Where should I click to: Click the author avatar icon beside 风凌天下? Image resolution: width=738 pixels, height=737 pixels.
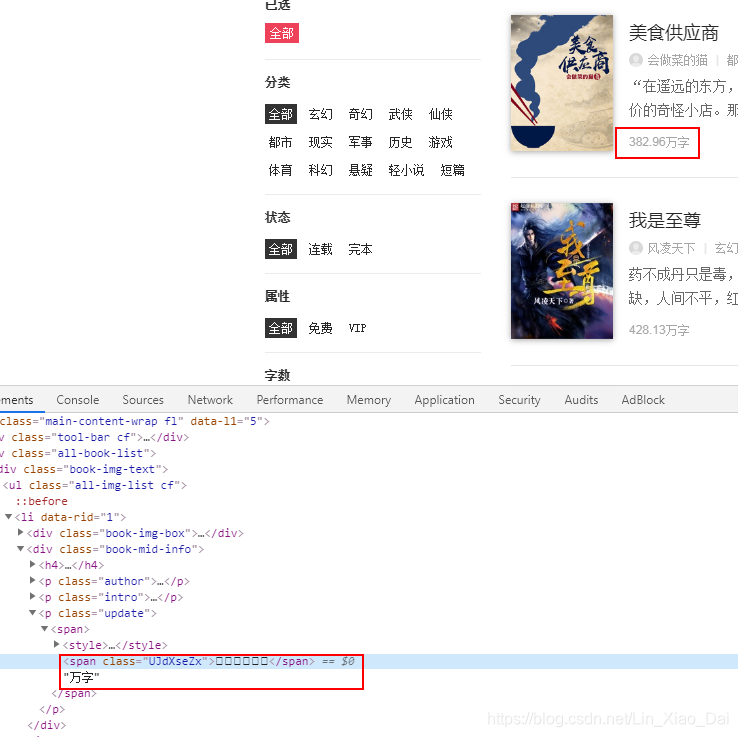tap(636, 248)
